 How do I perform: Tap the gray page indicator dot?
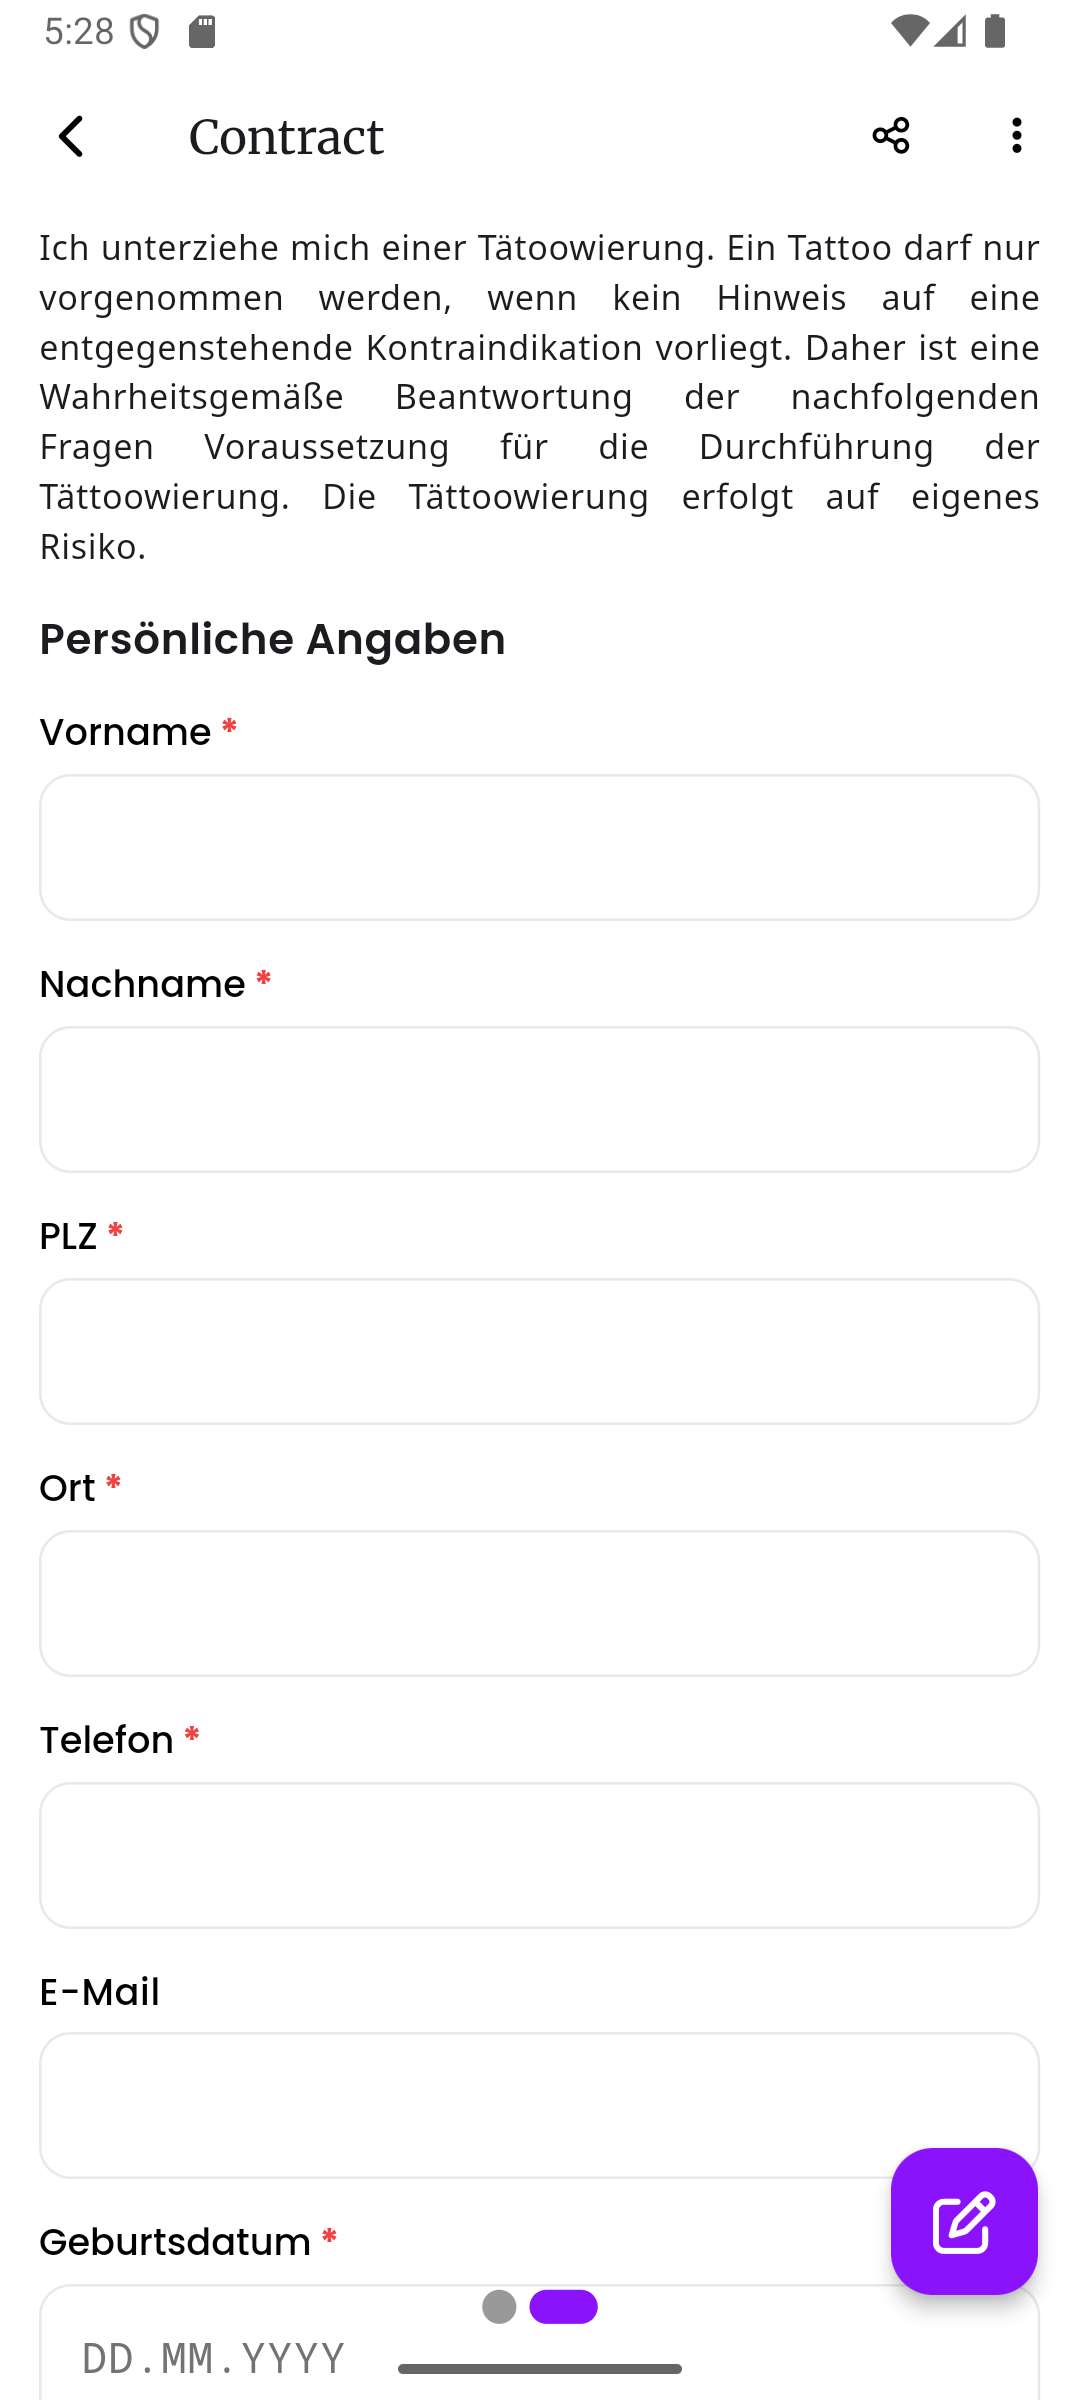(x=497, y=2307)
